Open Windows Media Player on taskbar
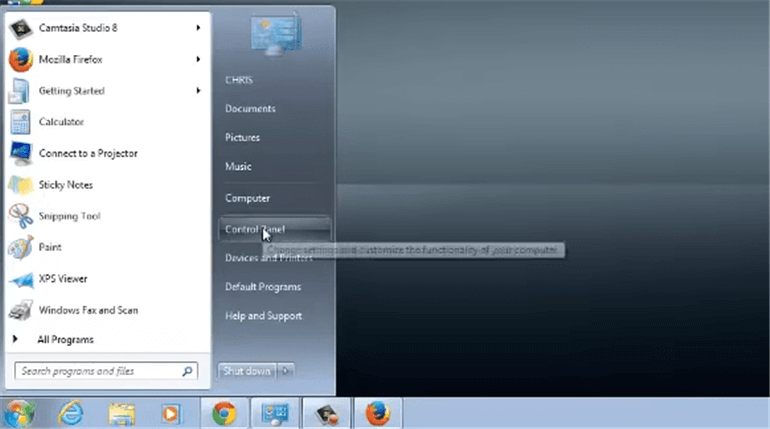Viewport: 770px width, 429px height. point(171,414)
